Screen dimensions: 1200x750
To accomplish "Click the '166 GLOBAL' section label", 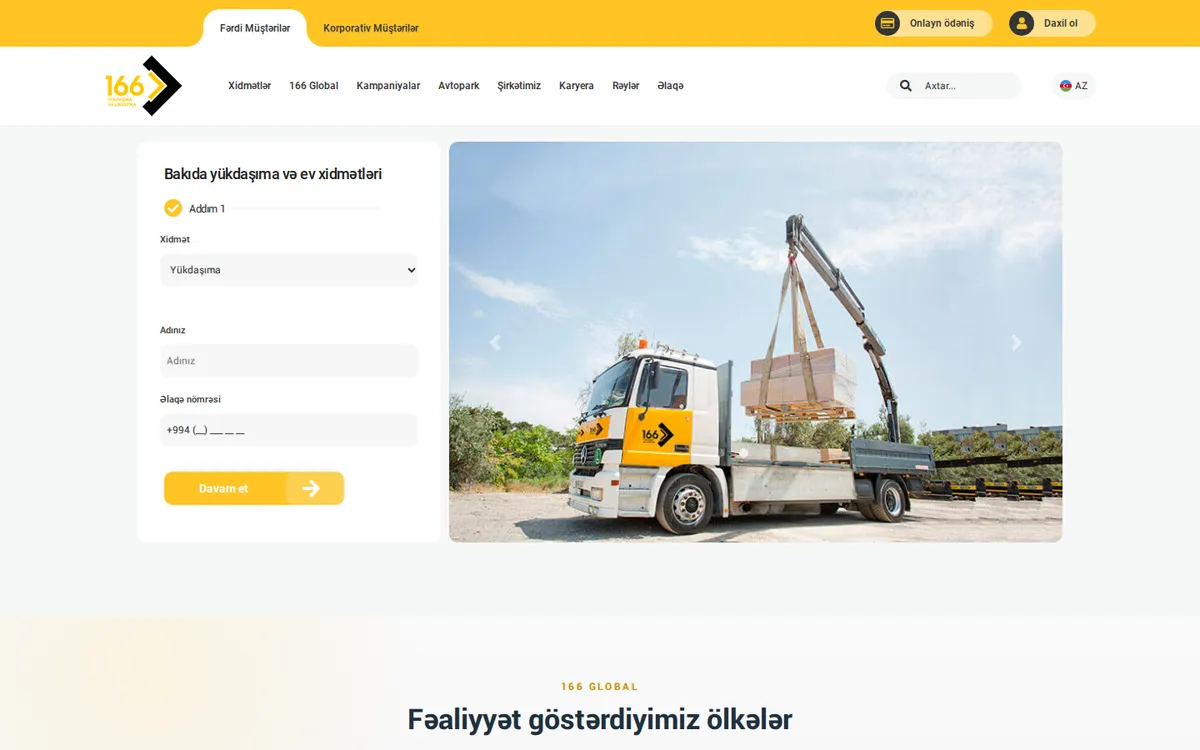I will (600, 687).
